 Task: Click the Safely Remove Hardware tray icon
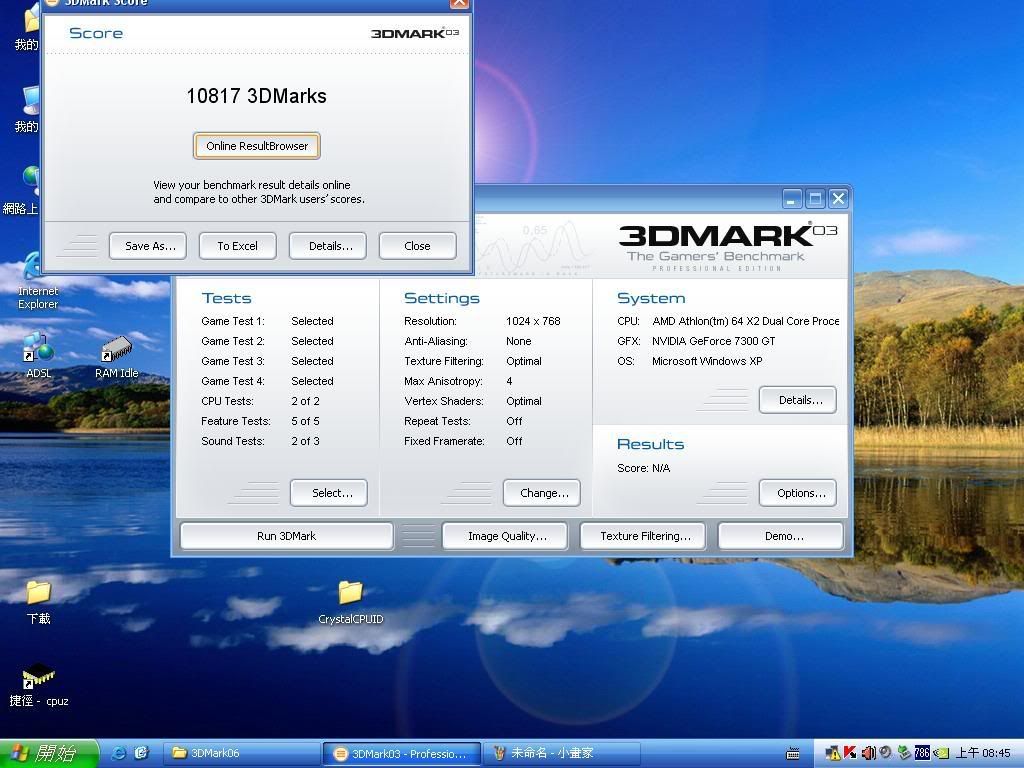click(x=904, y=752)
